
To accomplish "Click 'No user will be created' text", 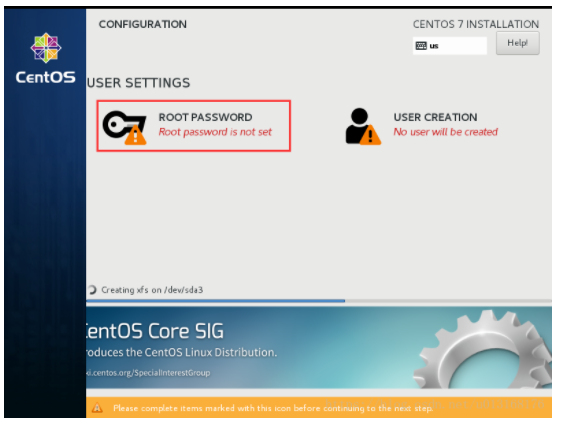I will tap(446, 132).
